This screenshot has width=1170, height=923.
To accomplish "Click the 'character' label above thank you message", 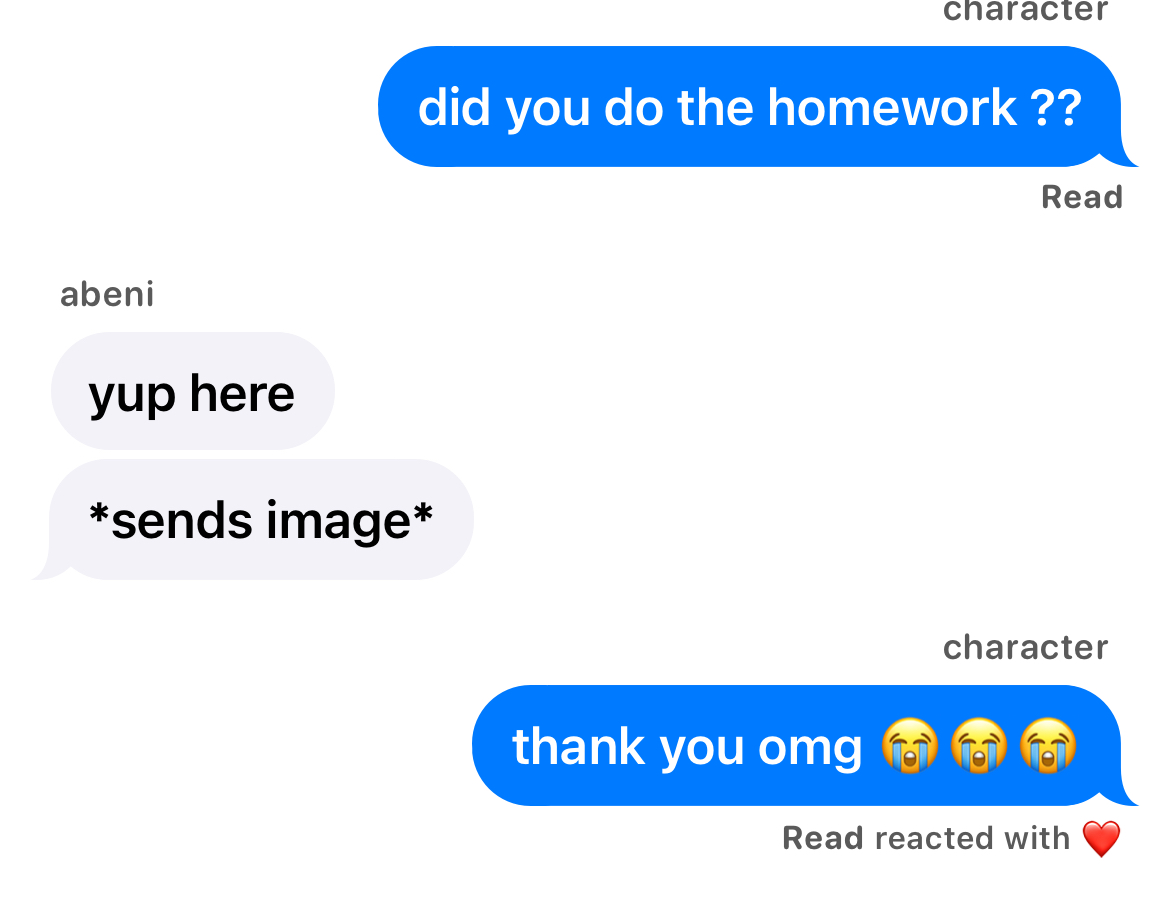I will pyautogui.click(x=1025, y=647).
